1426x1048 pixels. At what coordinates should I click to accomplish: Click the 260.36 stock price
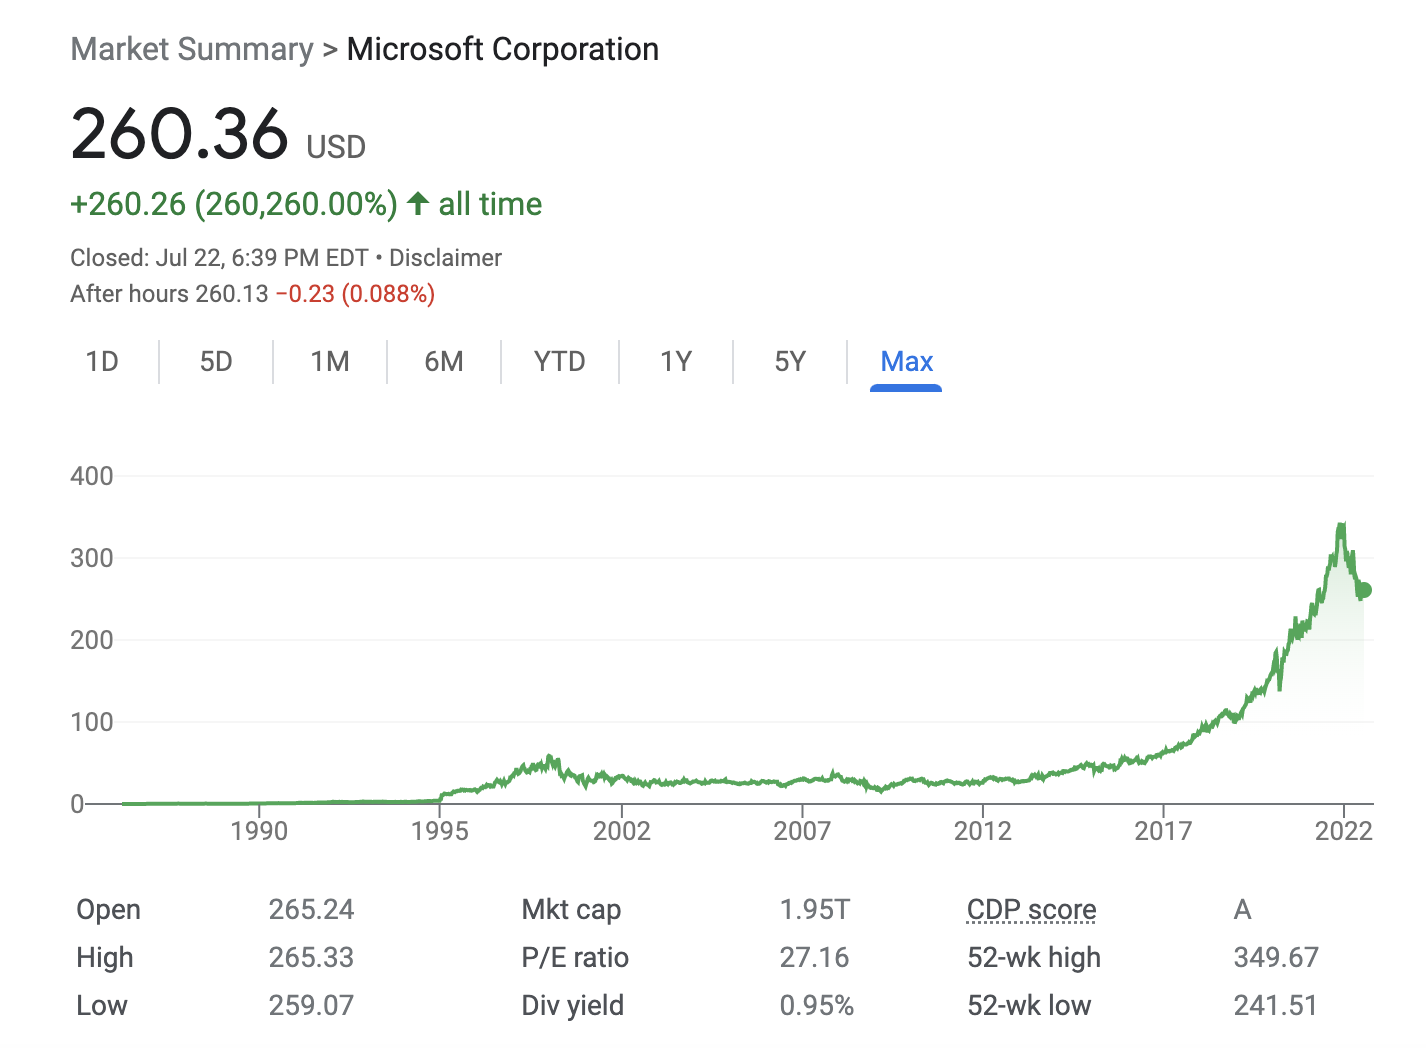[180, 135]
